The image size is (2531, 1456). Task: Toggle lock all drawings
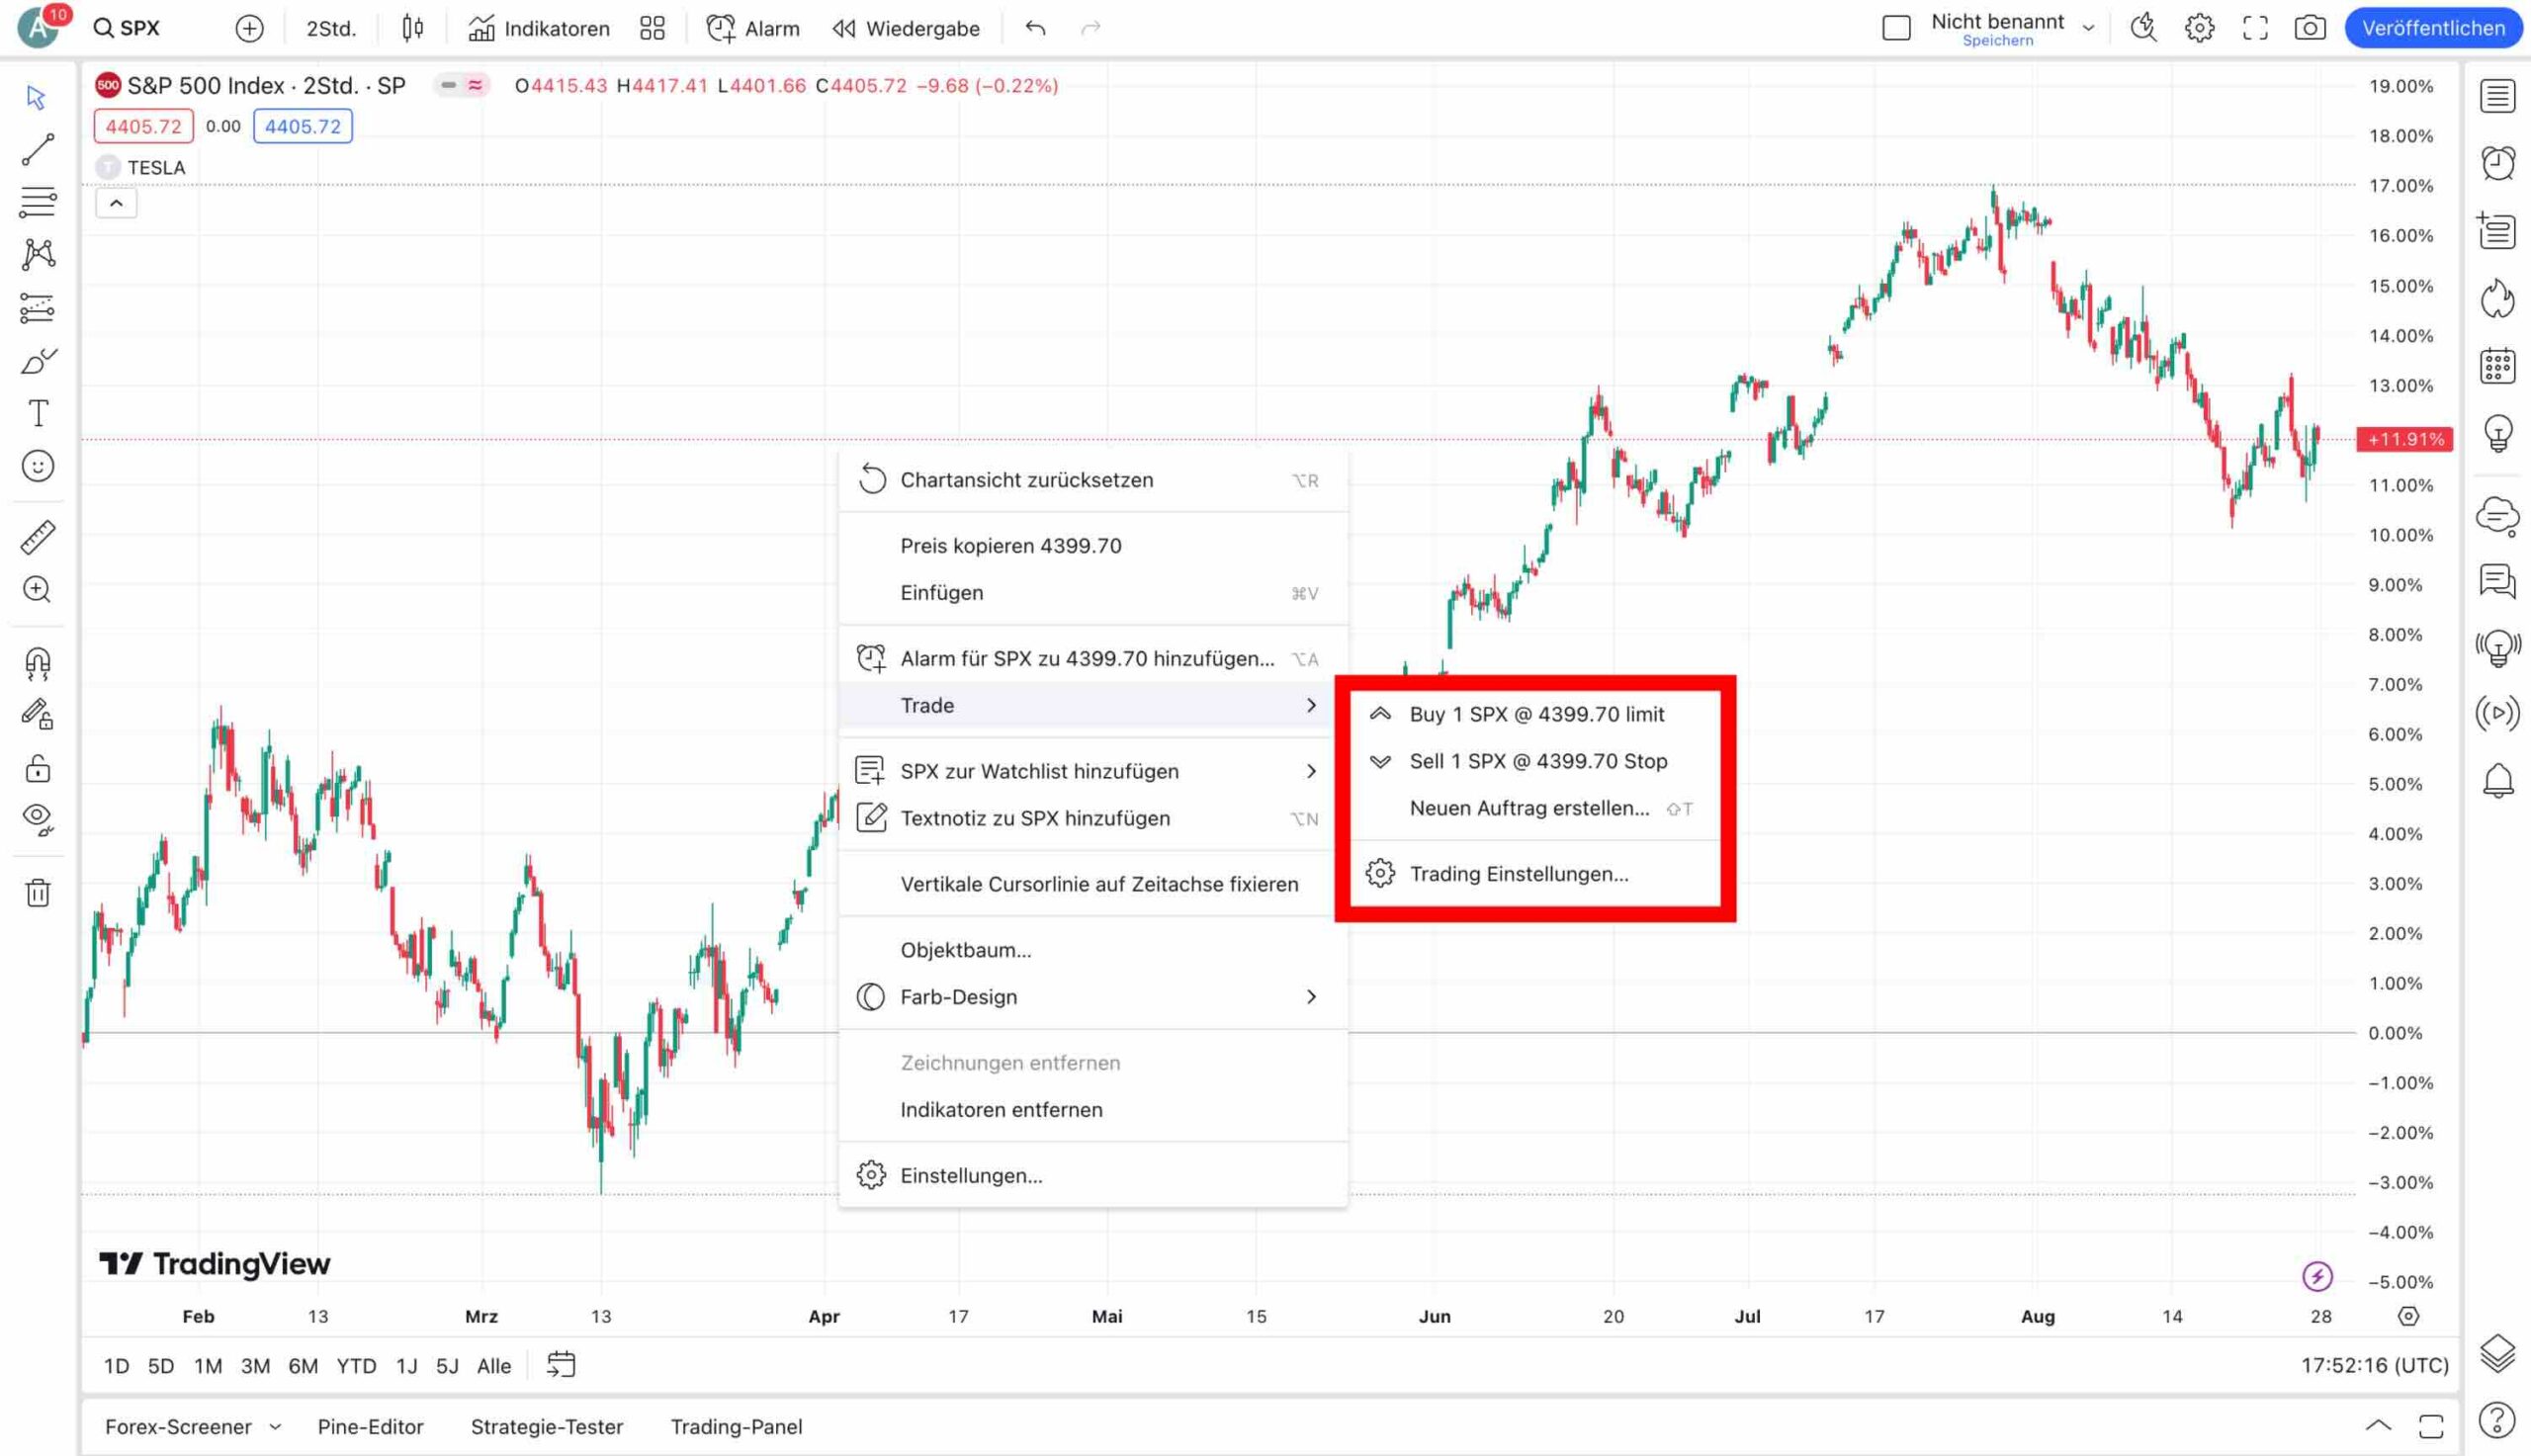(x=37, y=768)
